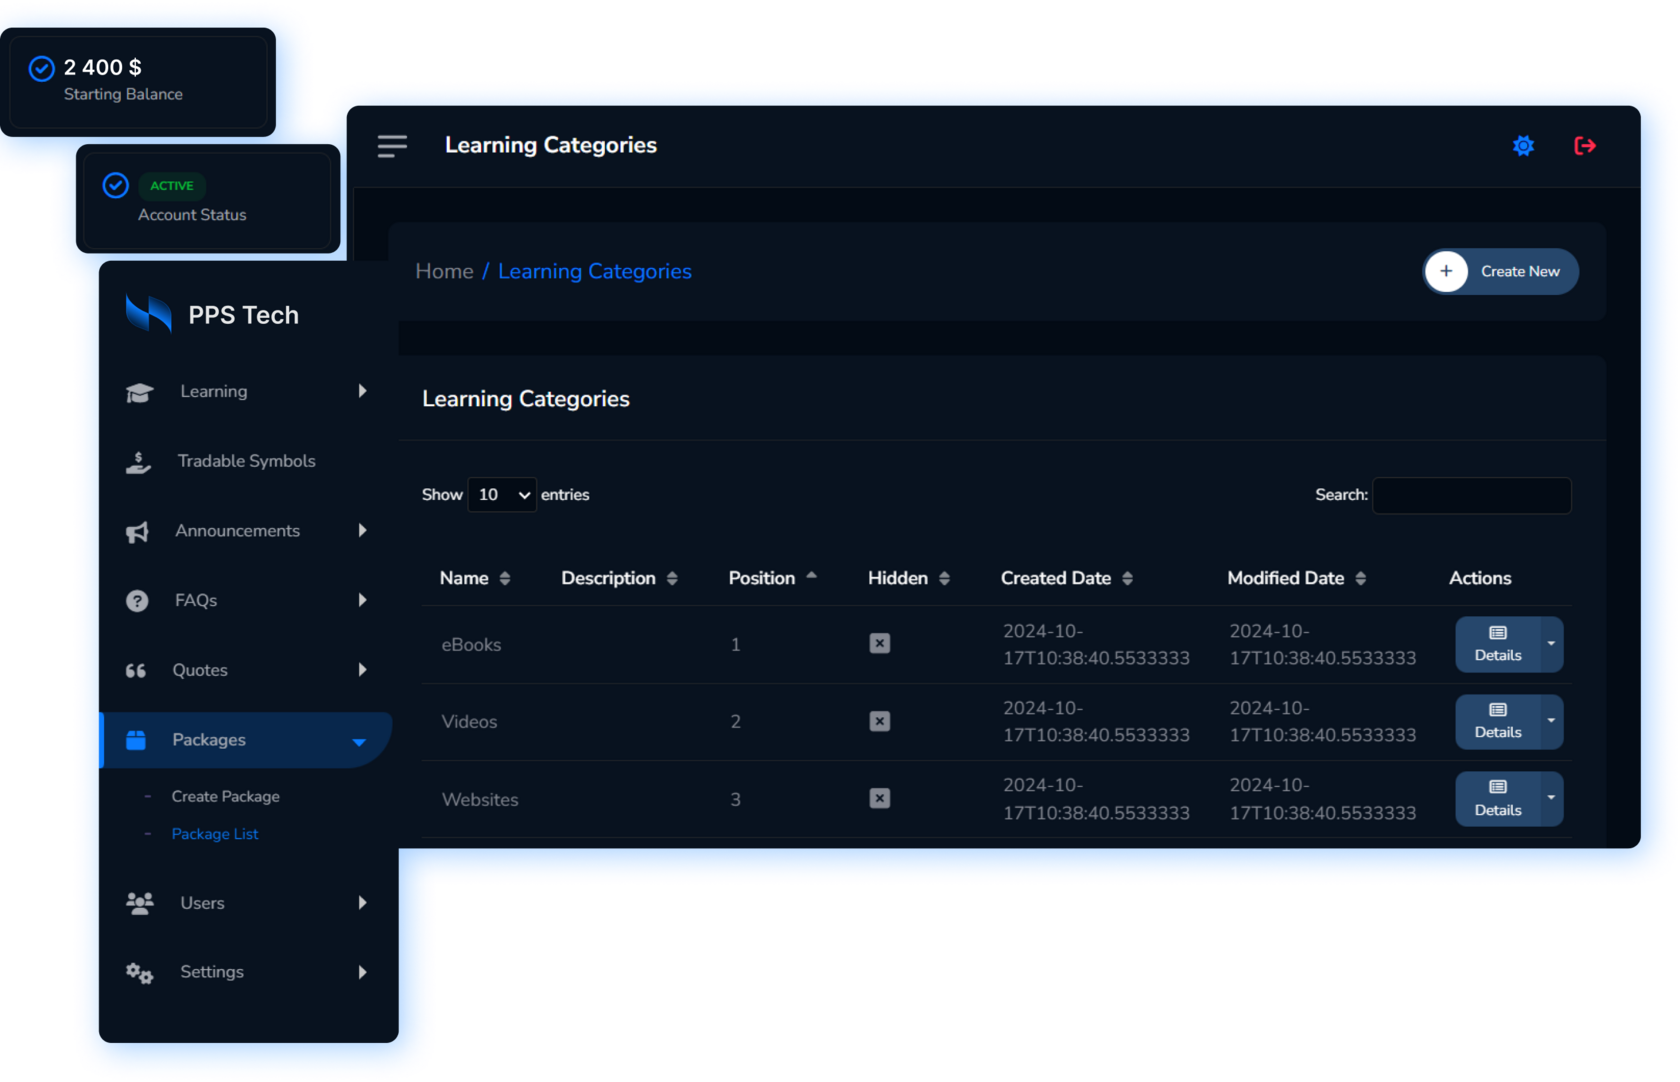This screenshot has height=1082, width=1680.
Task: Open dropdown arrow beside eBooks Details button
Action: [x=1551, y=644]
